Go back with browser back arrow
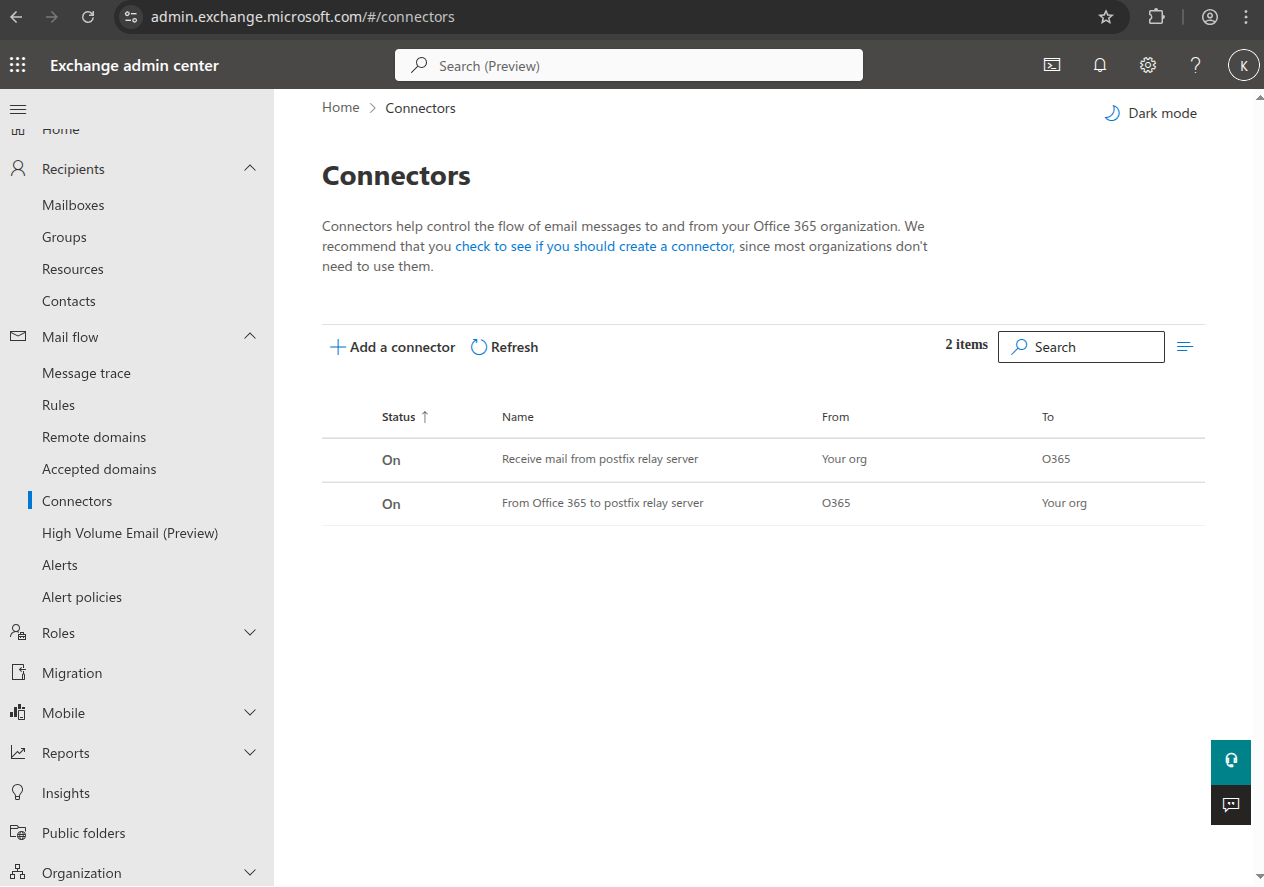The image size is (1264, 887). pos(17,17)
